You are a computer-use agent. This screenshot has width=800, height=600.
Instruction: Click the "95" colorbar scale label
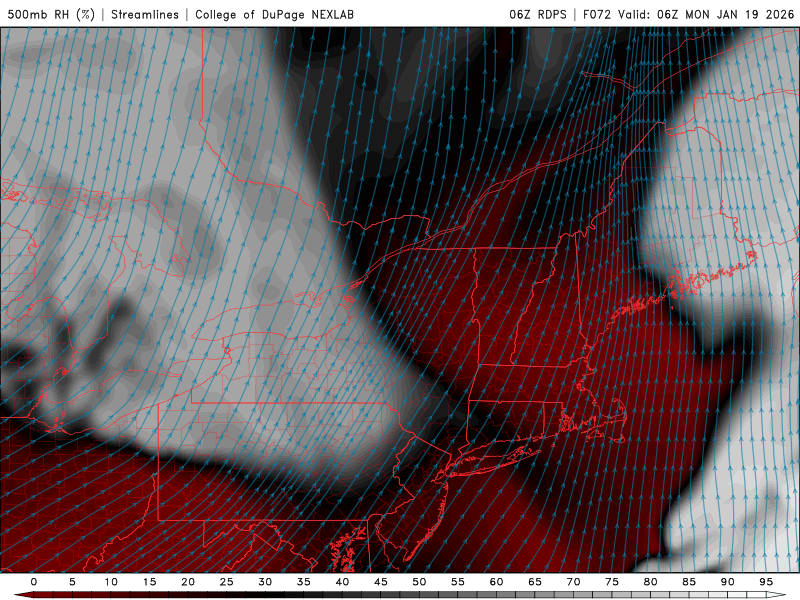pyautogui.click(x=766, y=582)
